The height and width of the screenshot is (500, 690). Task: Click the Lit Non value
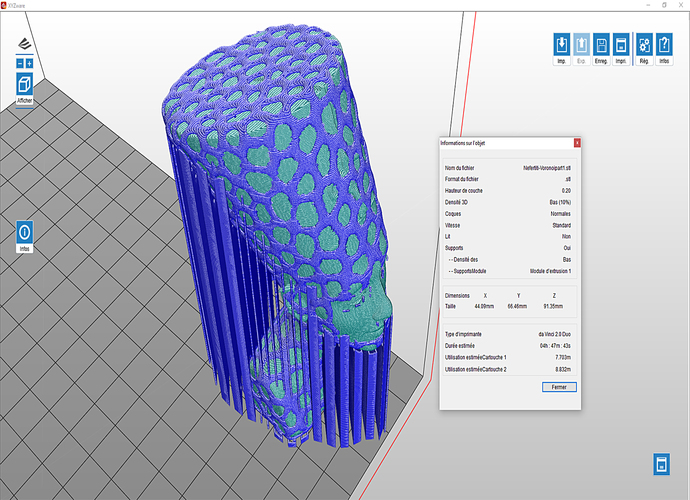click(x=566, y=236)
